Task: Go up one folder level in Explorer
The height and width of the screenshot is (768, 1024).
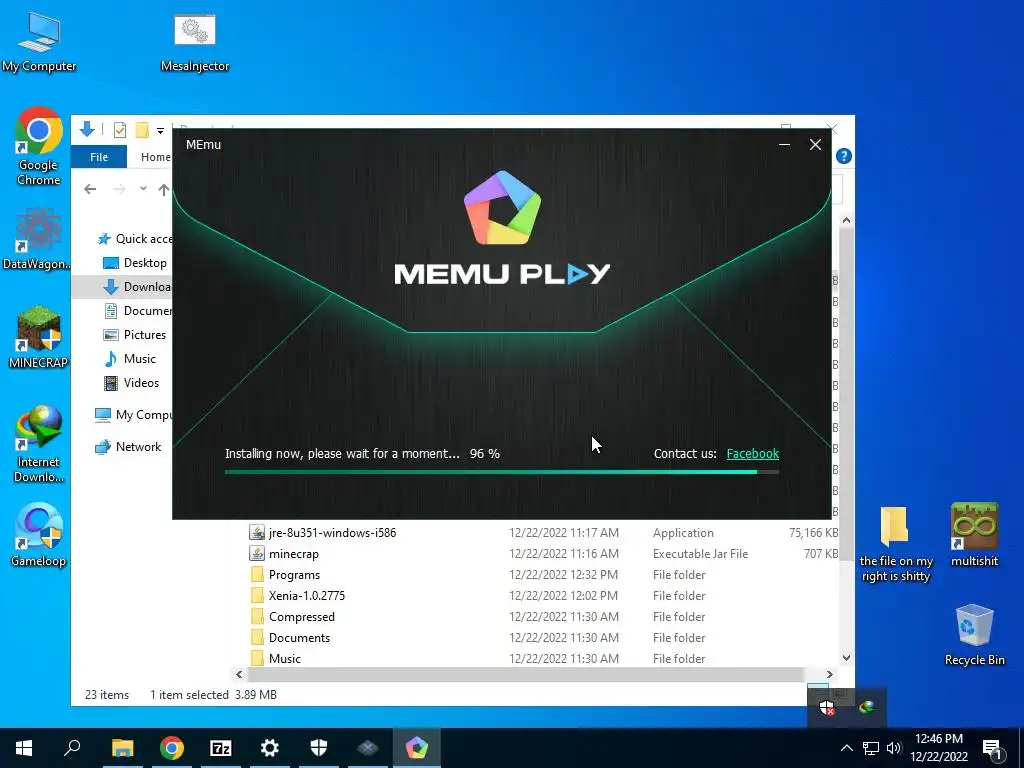Action: (x=163, y=189)
